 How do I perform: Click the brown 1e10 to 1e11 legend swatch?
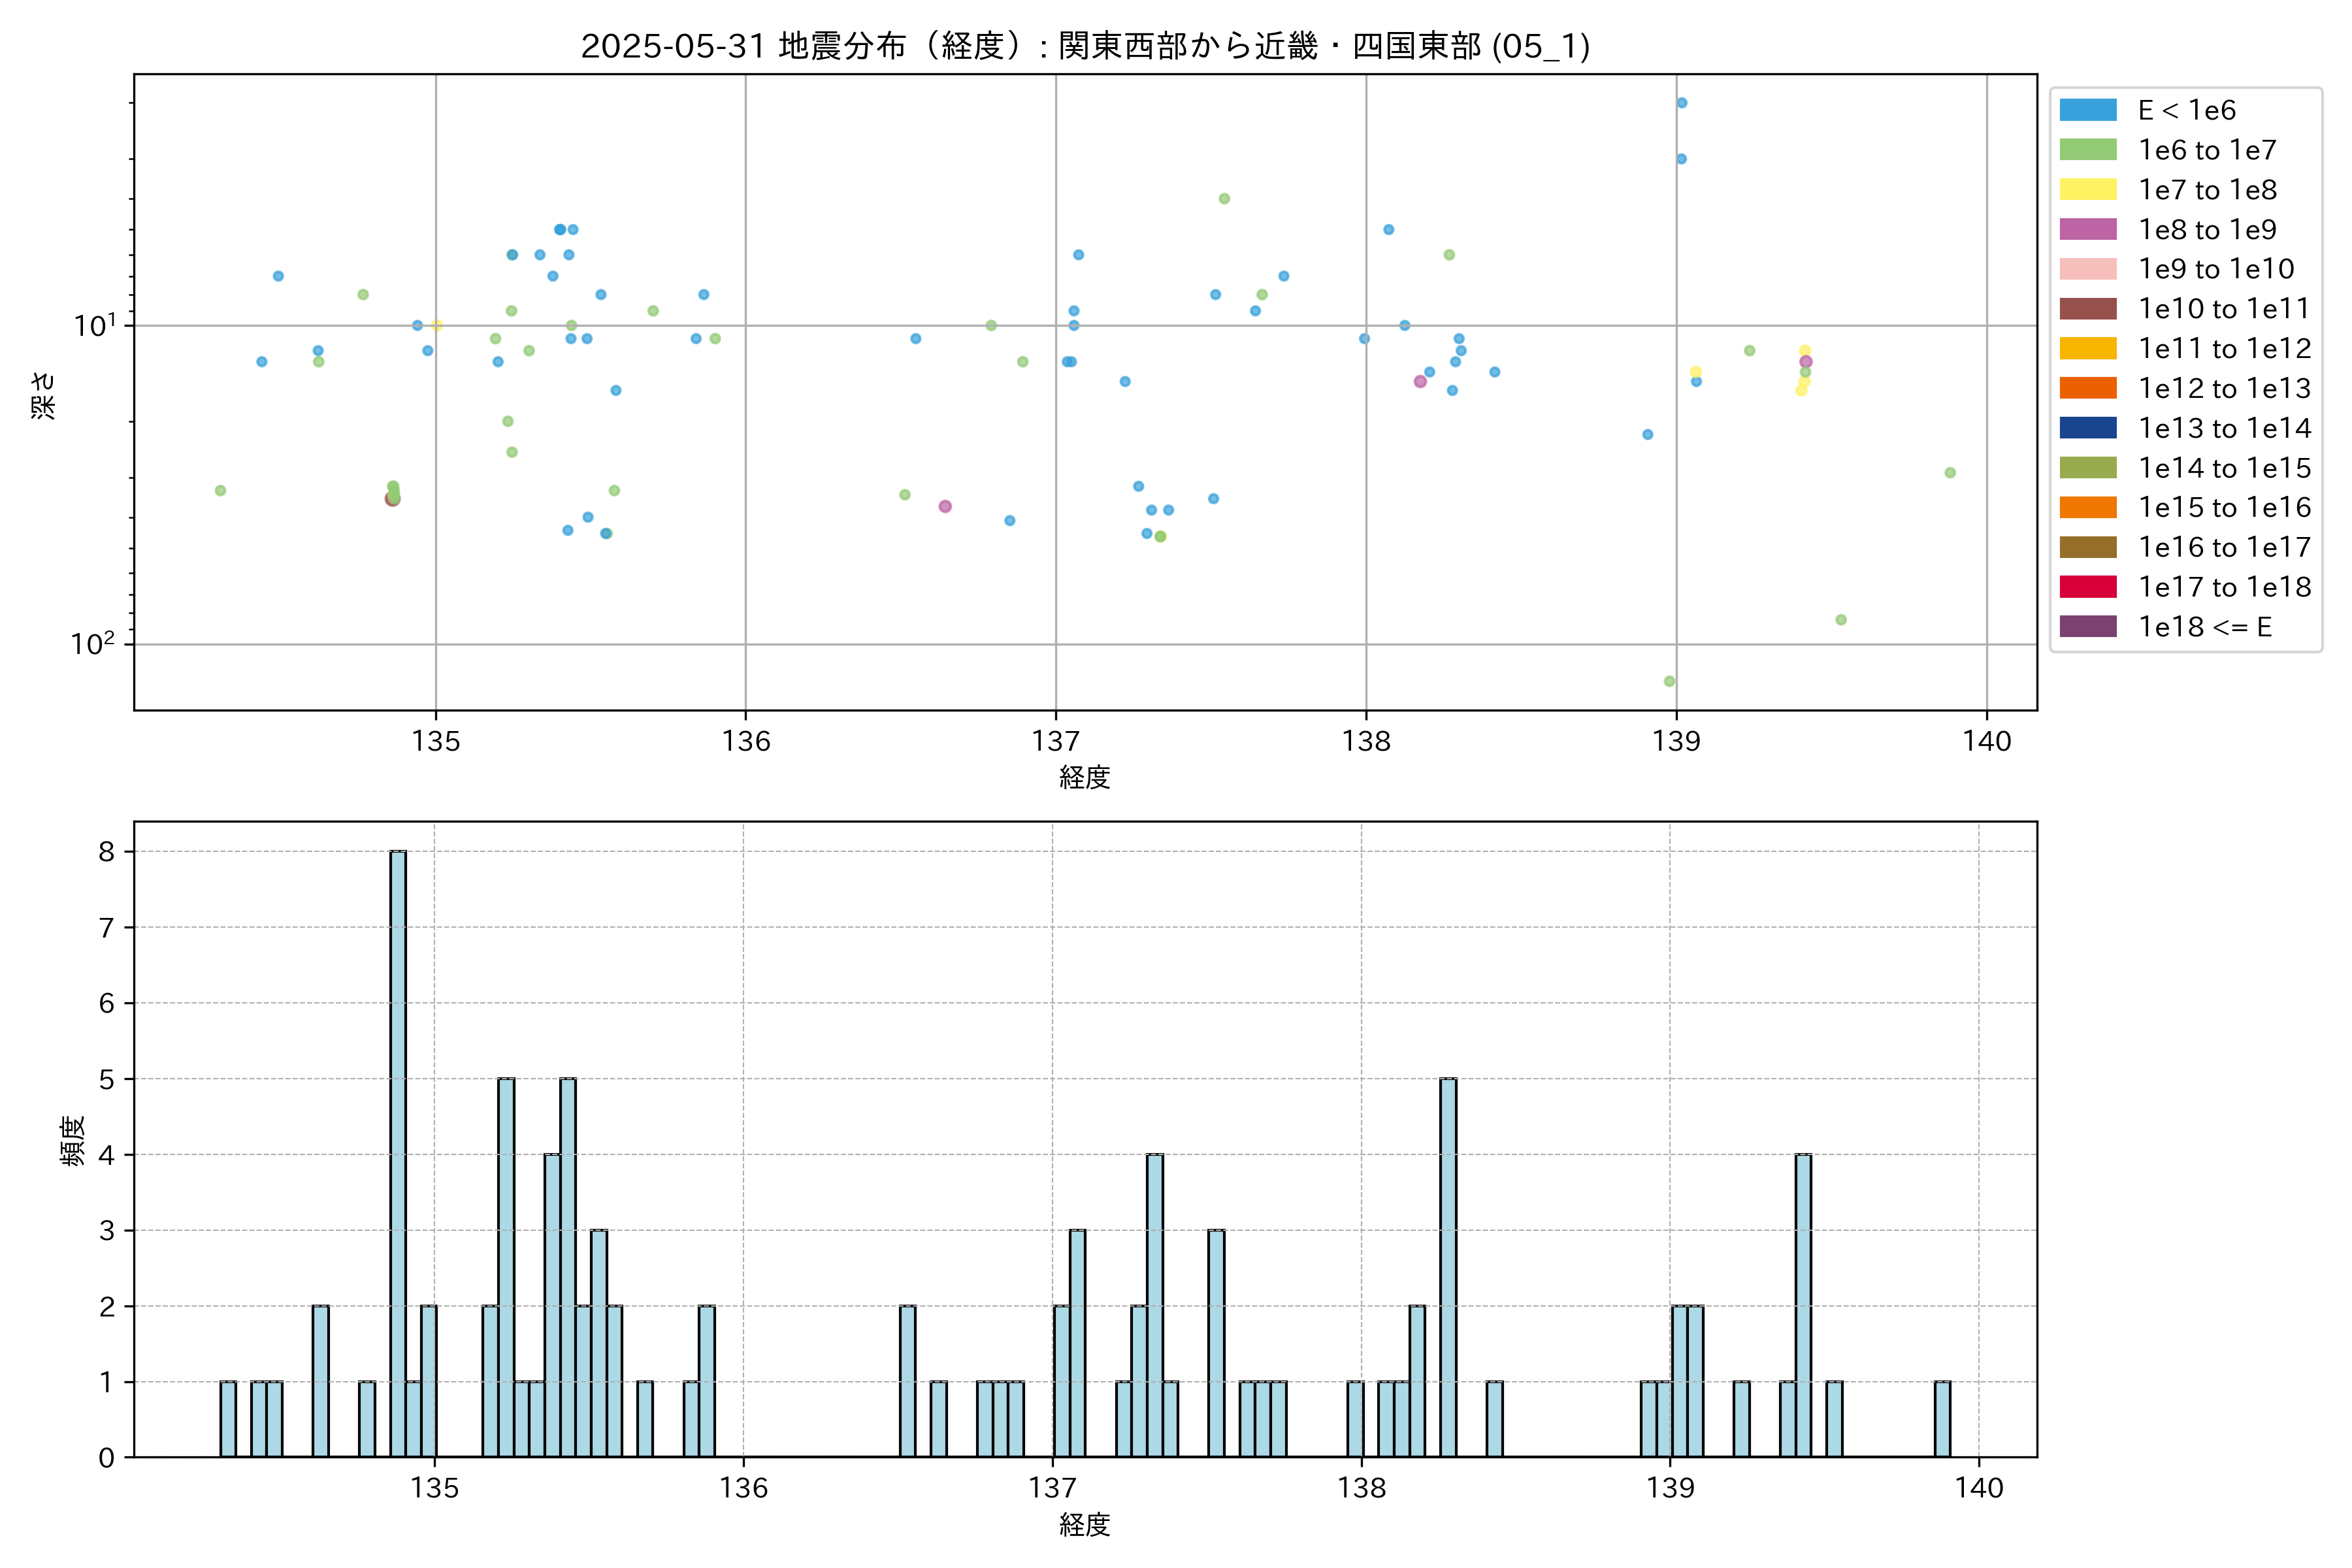(x=2087, y=309)
